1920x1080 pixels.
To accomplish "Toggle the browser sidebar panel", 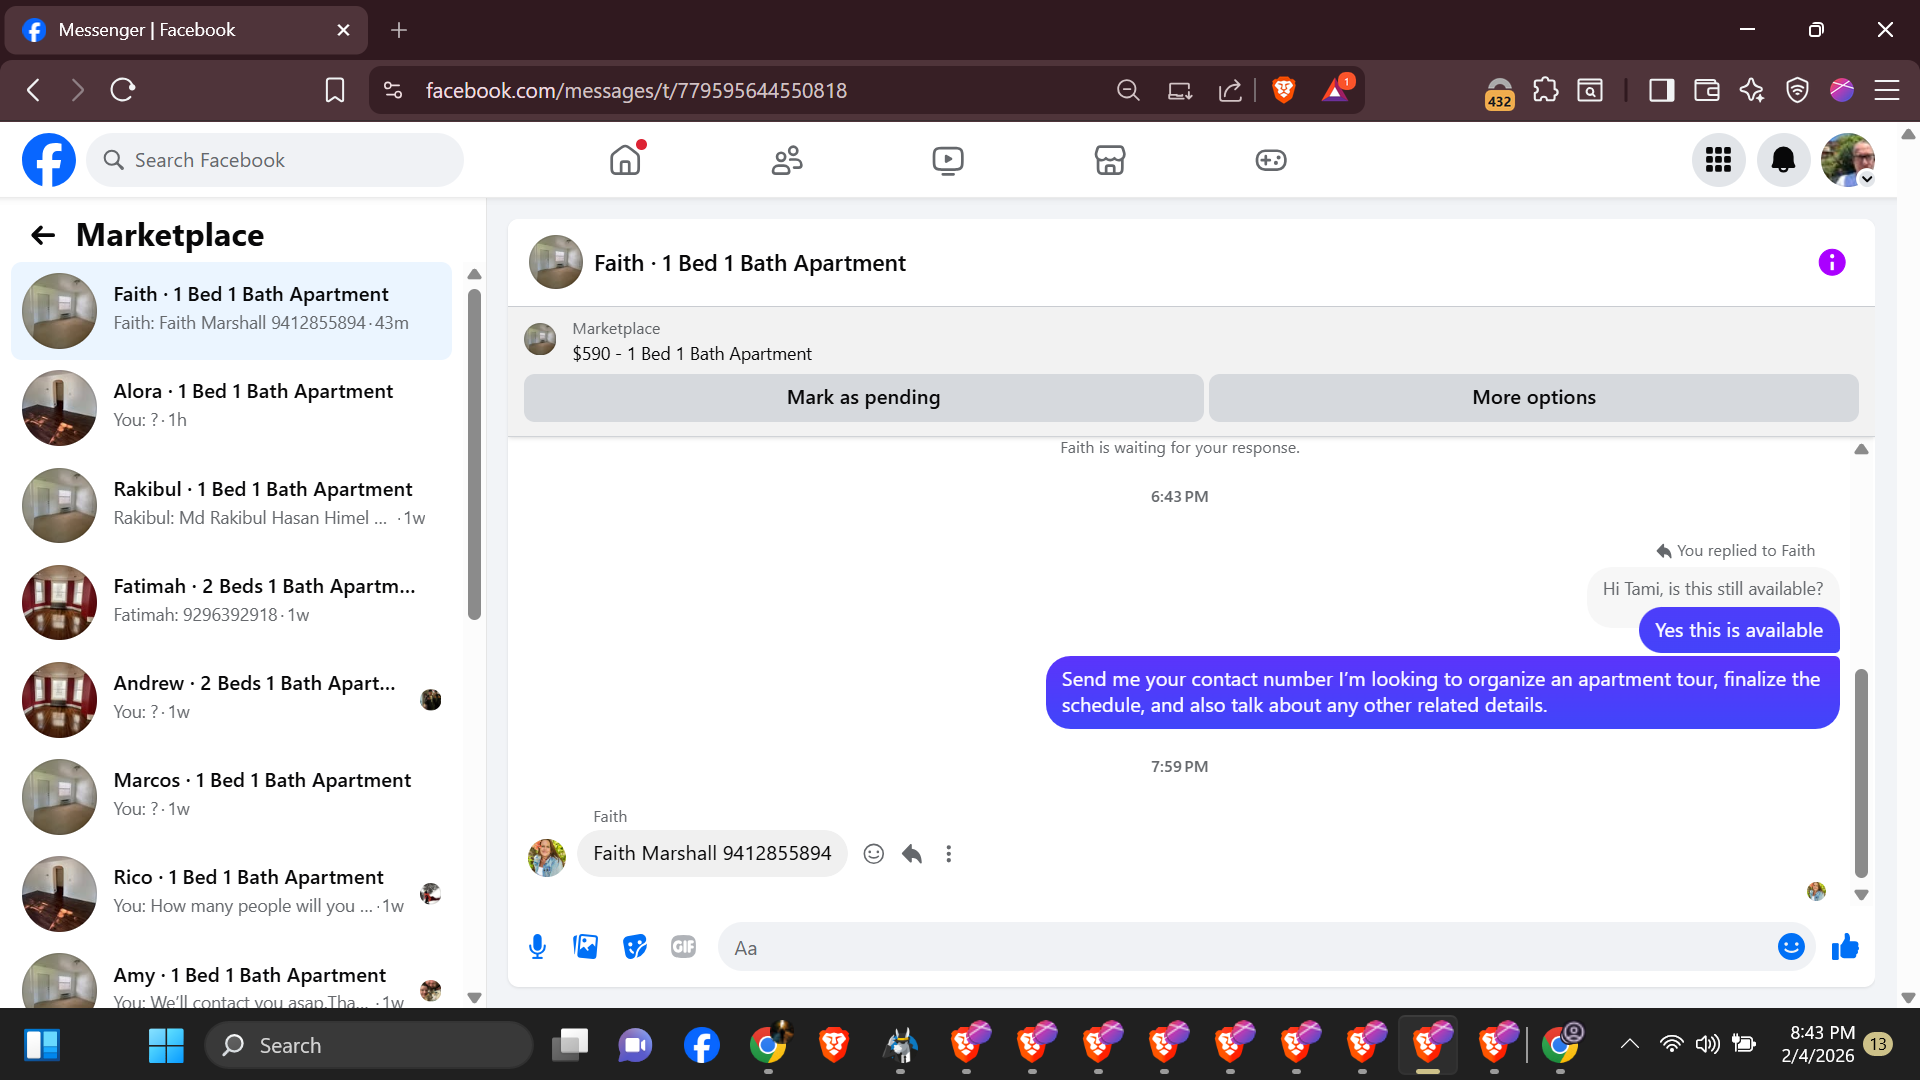I will coord(1661,91).
